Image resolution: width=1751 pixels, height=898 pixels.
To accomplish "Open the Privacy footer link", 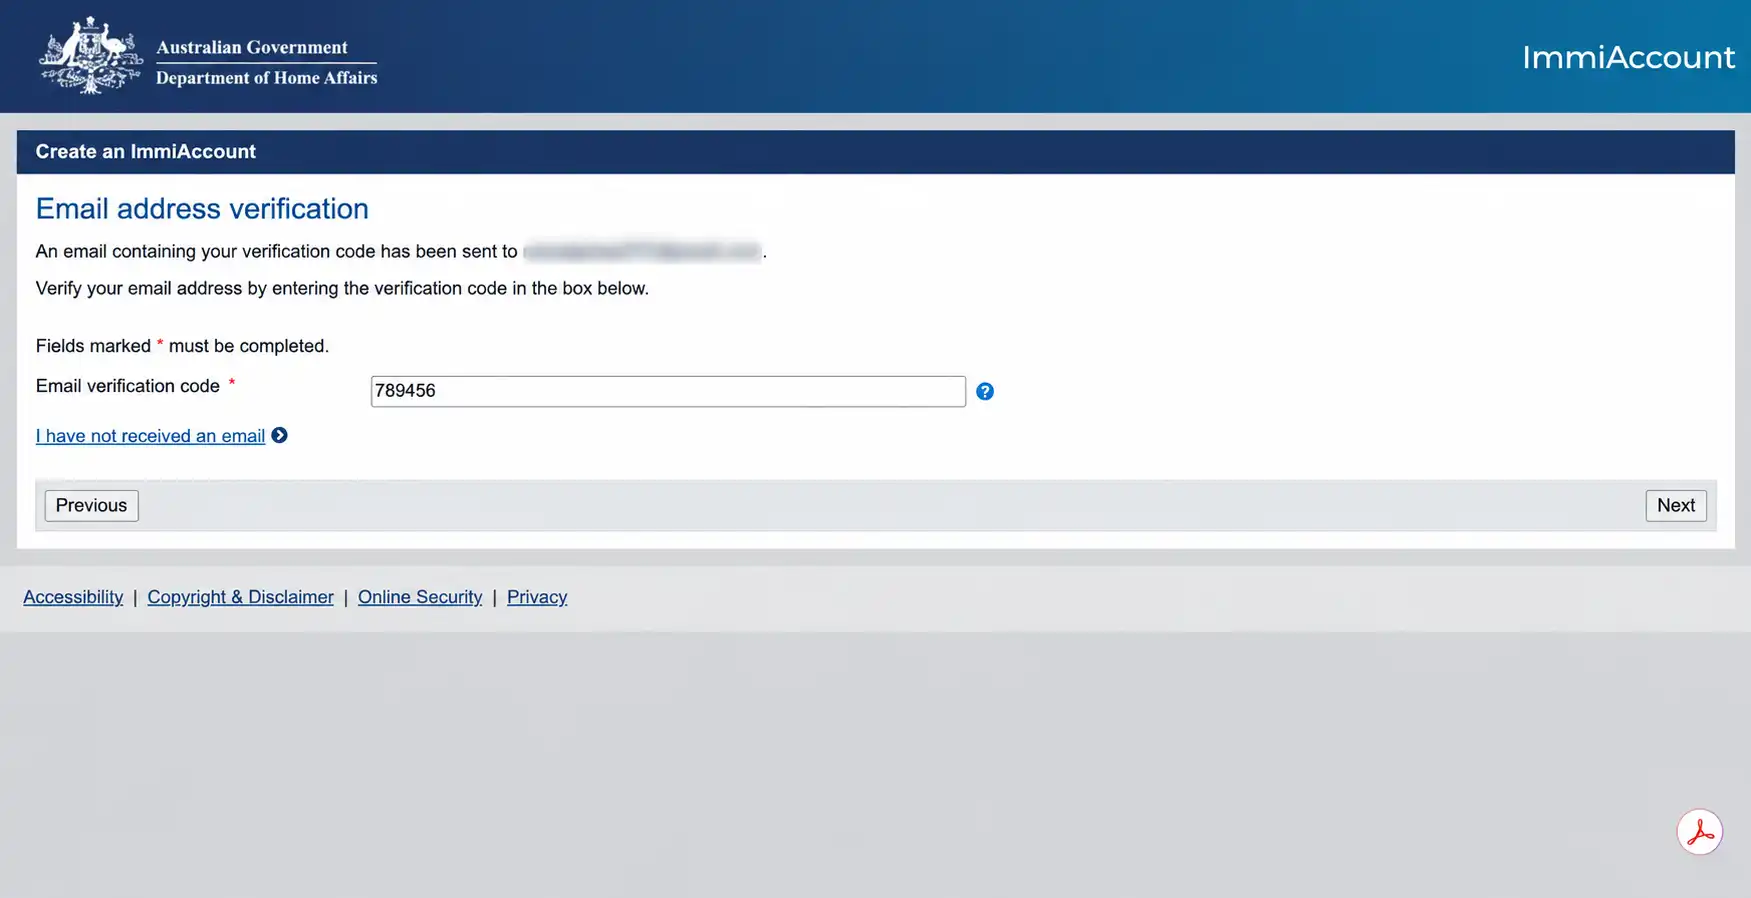I will coord(537,597).
